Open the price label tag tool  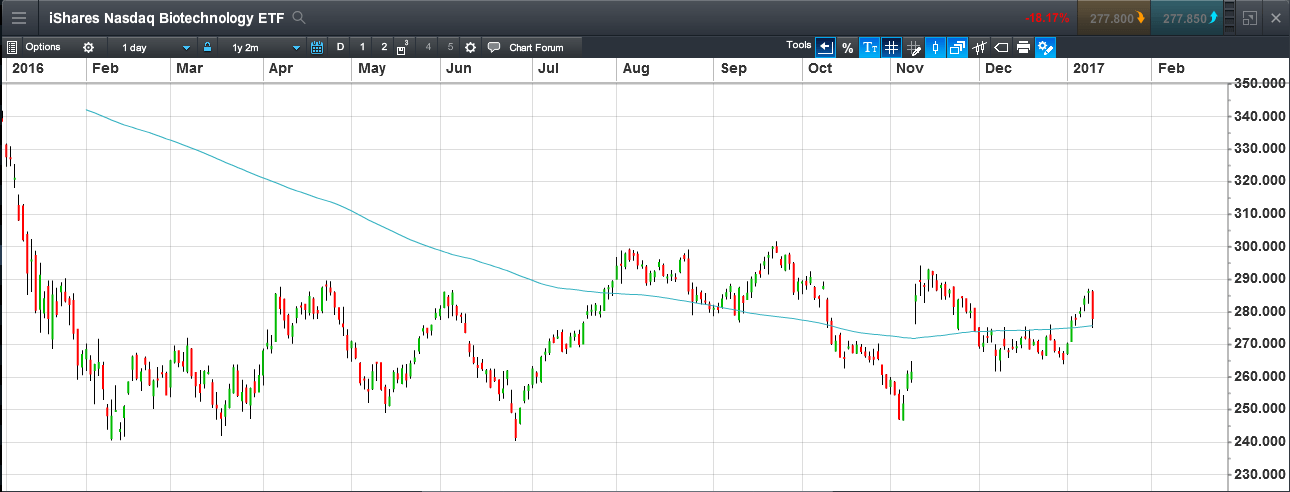pyautogui.click(x=1002, y=47)
